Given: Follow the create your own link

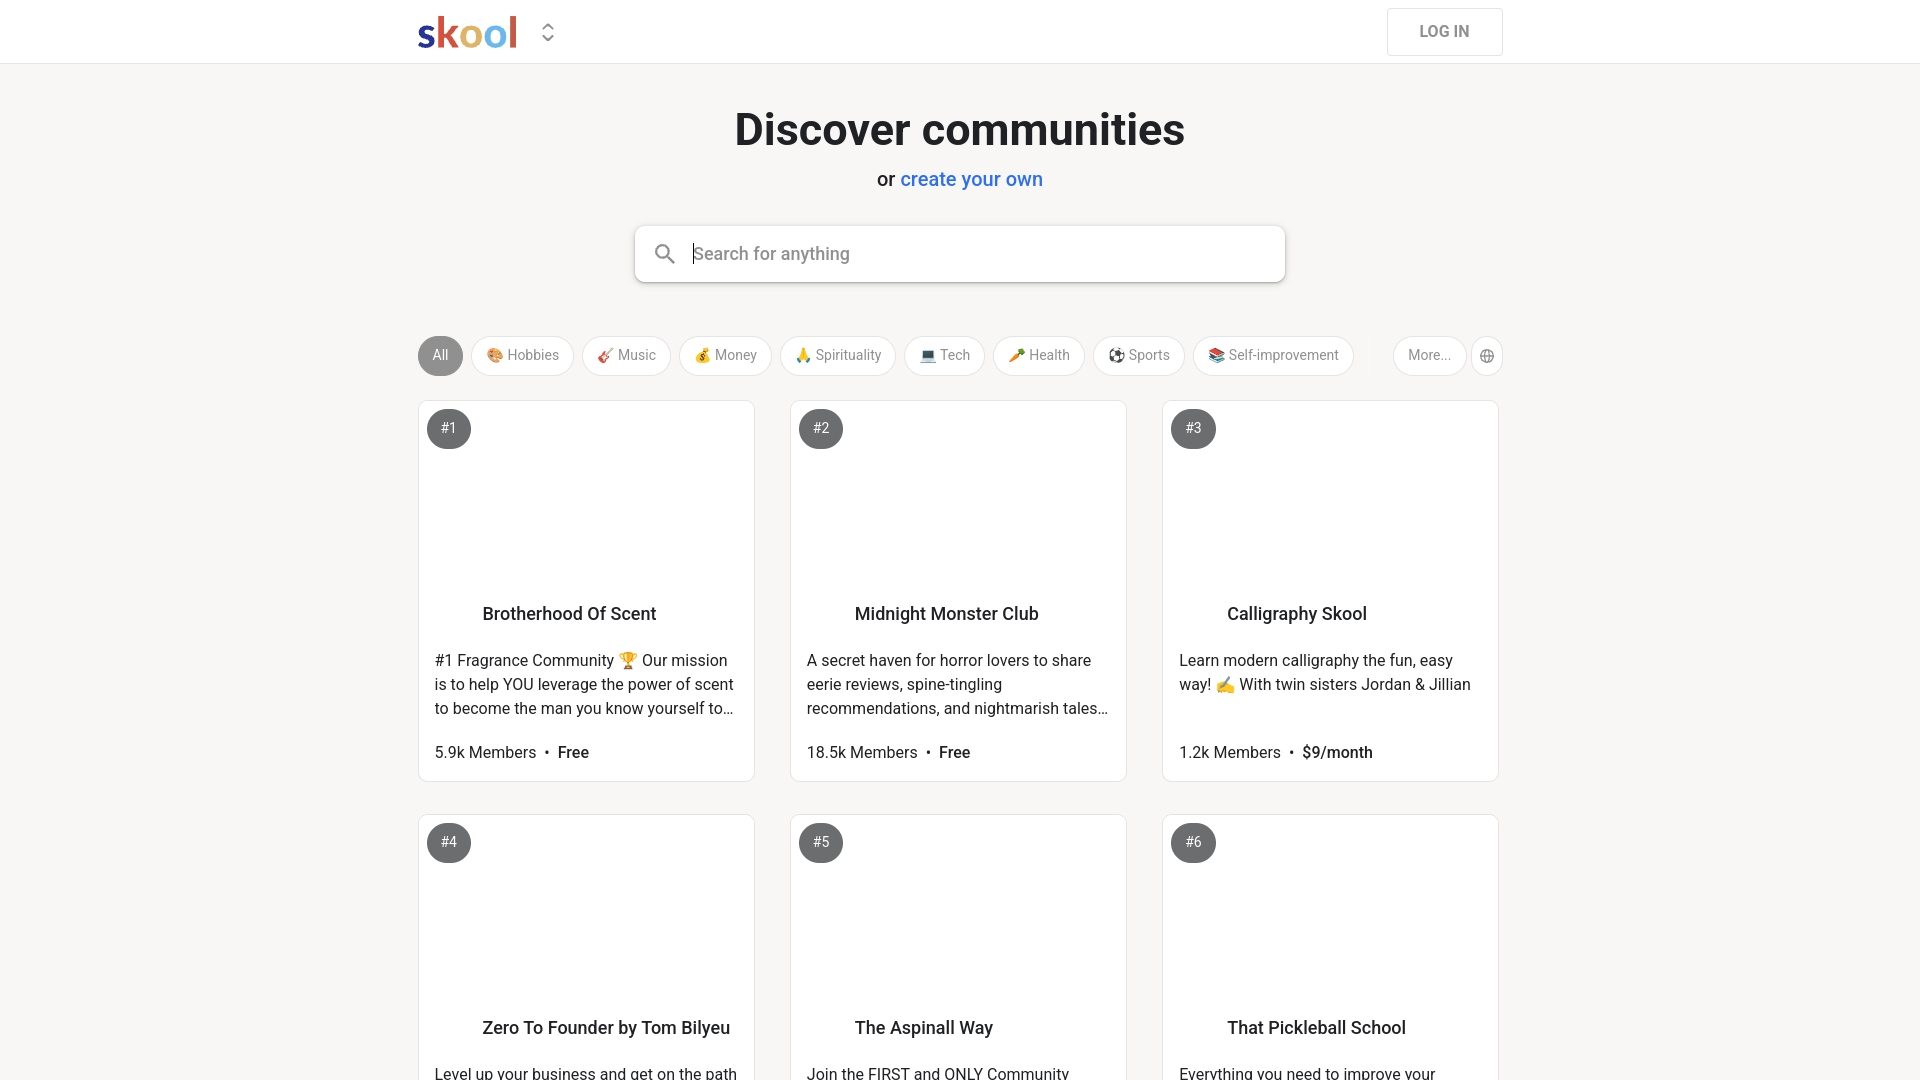Looking at the screenshot, I should click(971, 180).
